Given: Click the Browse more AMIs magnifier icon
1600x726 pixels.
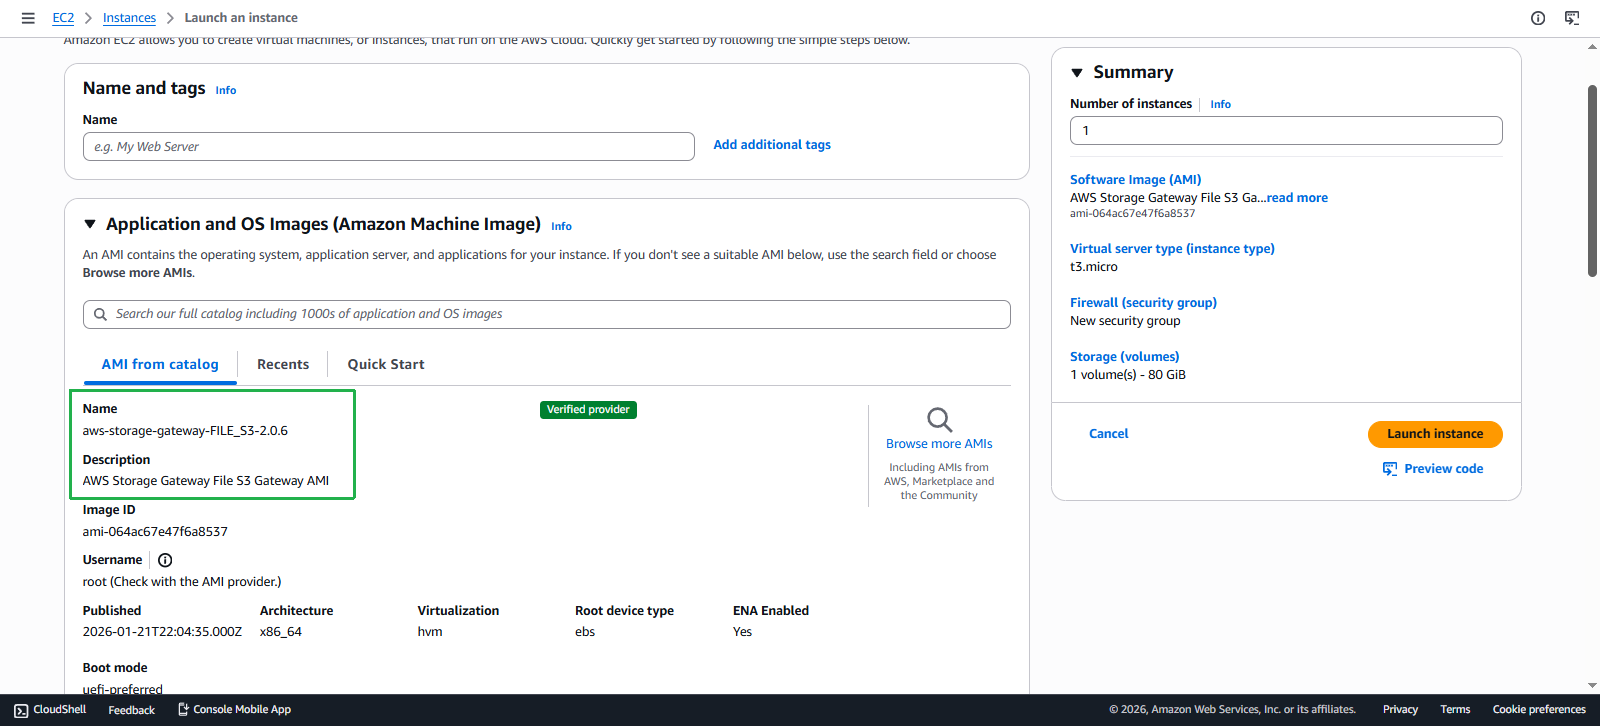Looking at the screenshot, I should (939, 419).
